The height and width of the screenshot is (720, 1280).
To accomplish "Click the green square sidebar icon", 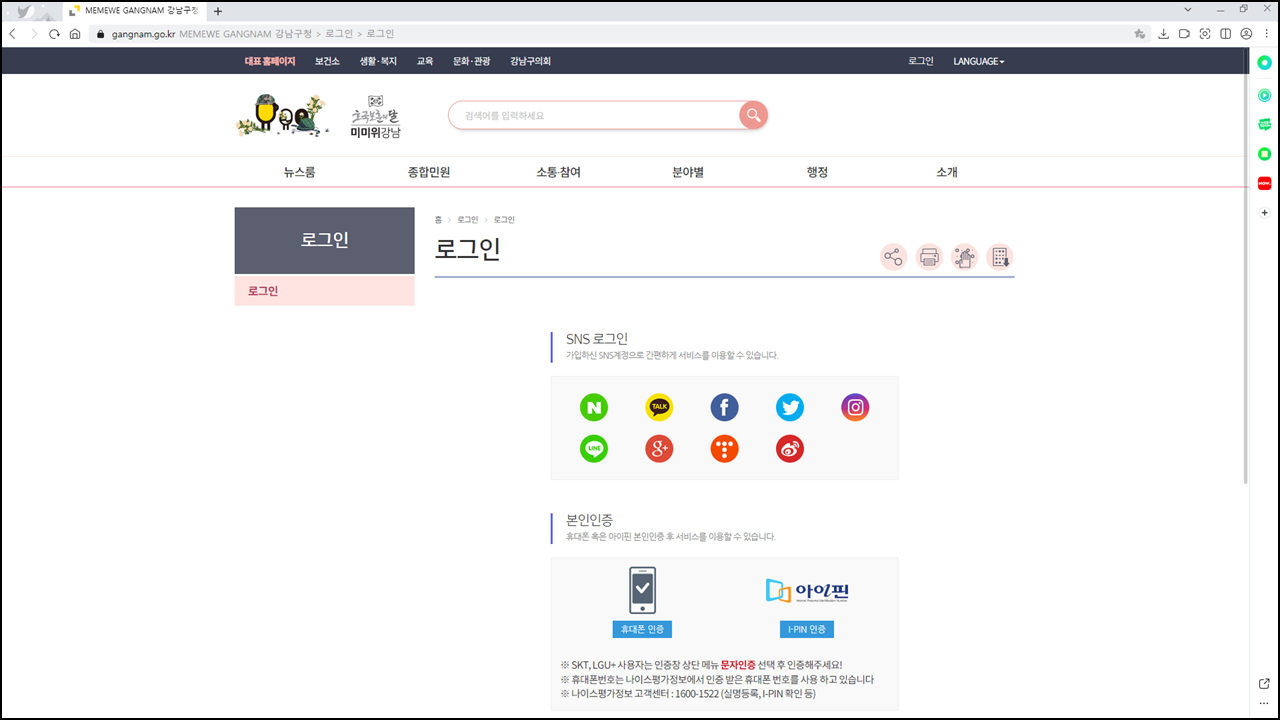I will point(1264,154).
